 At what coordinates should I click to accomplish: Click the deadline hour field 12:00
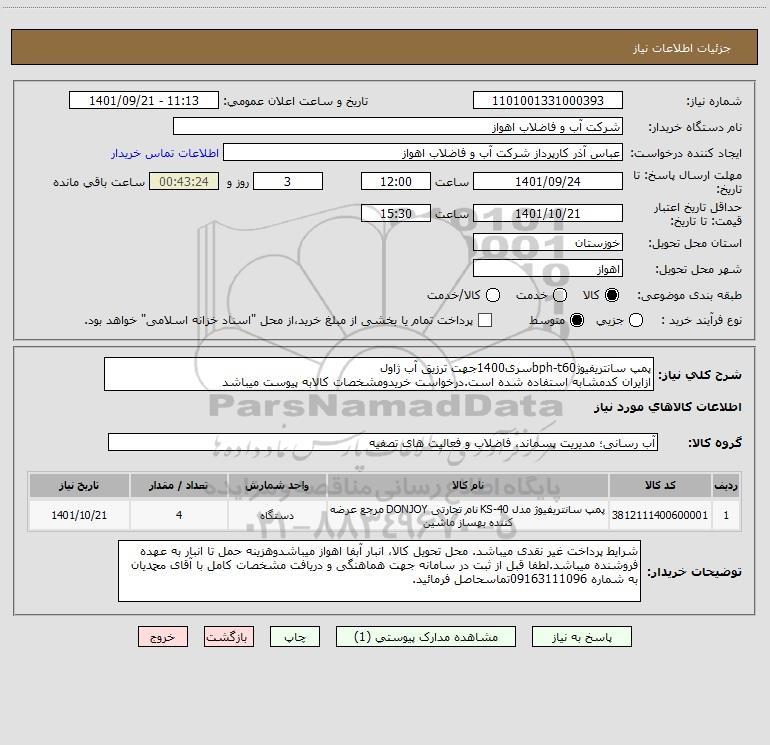point(396,181)
